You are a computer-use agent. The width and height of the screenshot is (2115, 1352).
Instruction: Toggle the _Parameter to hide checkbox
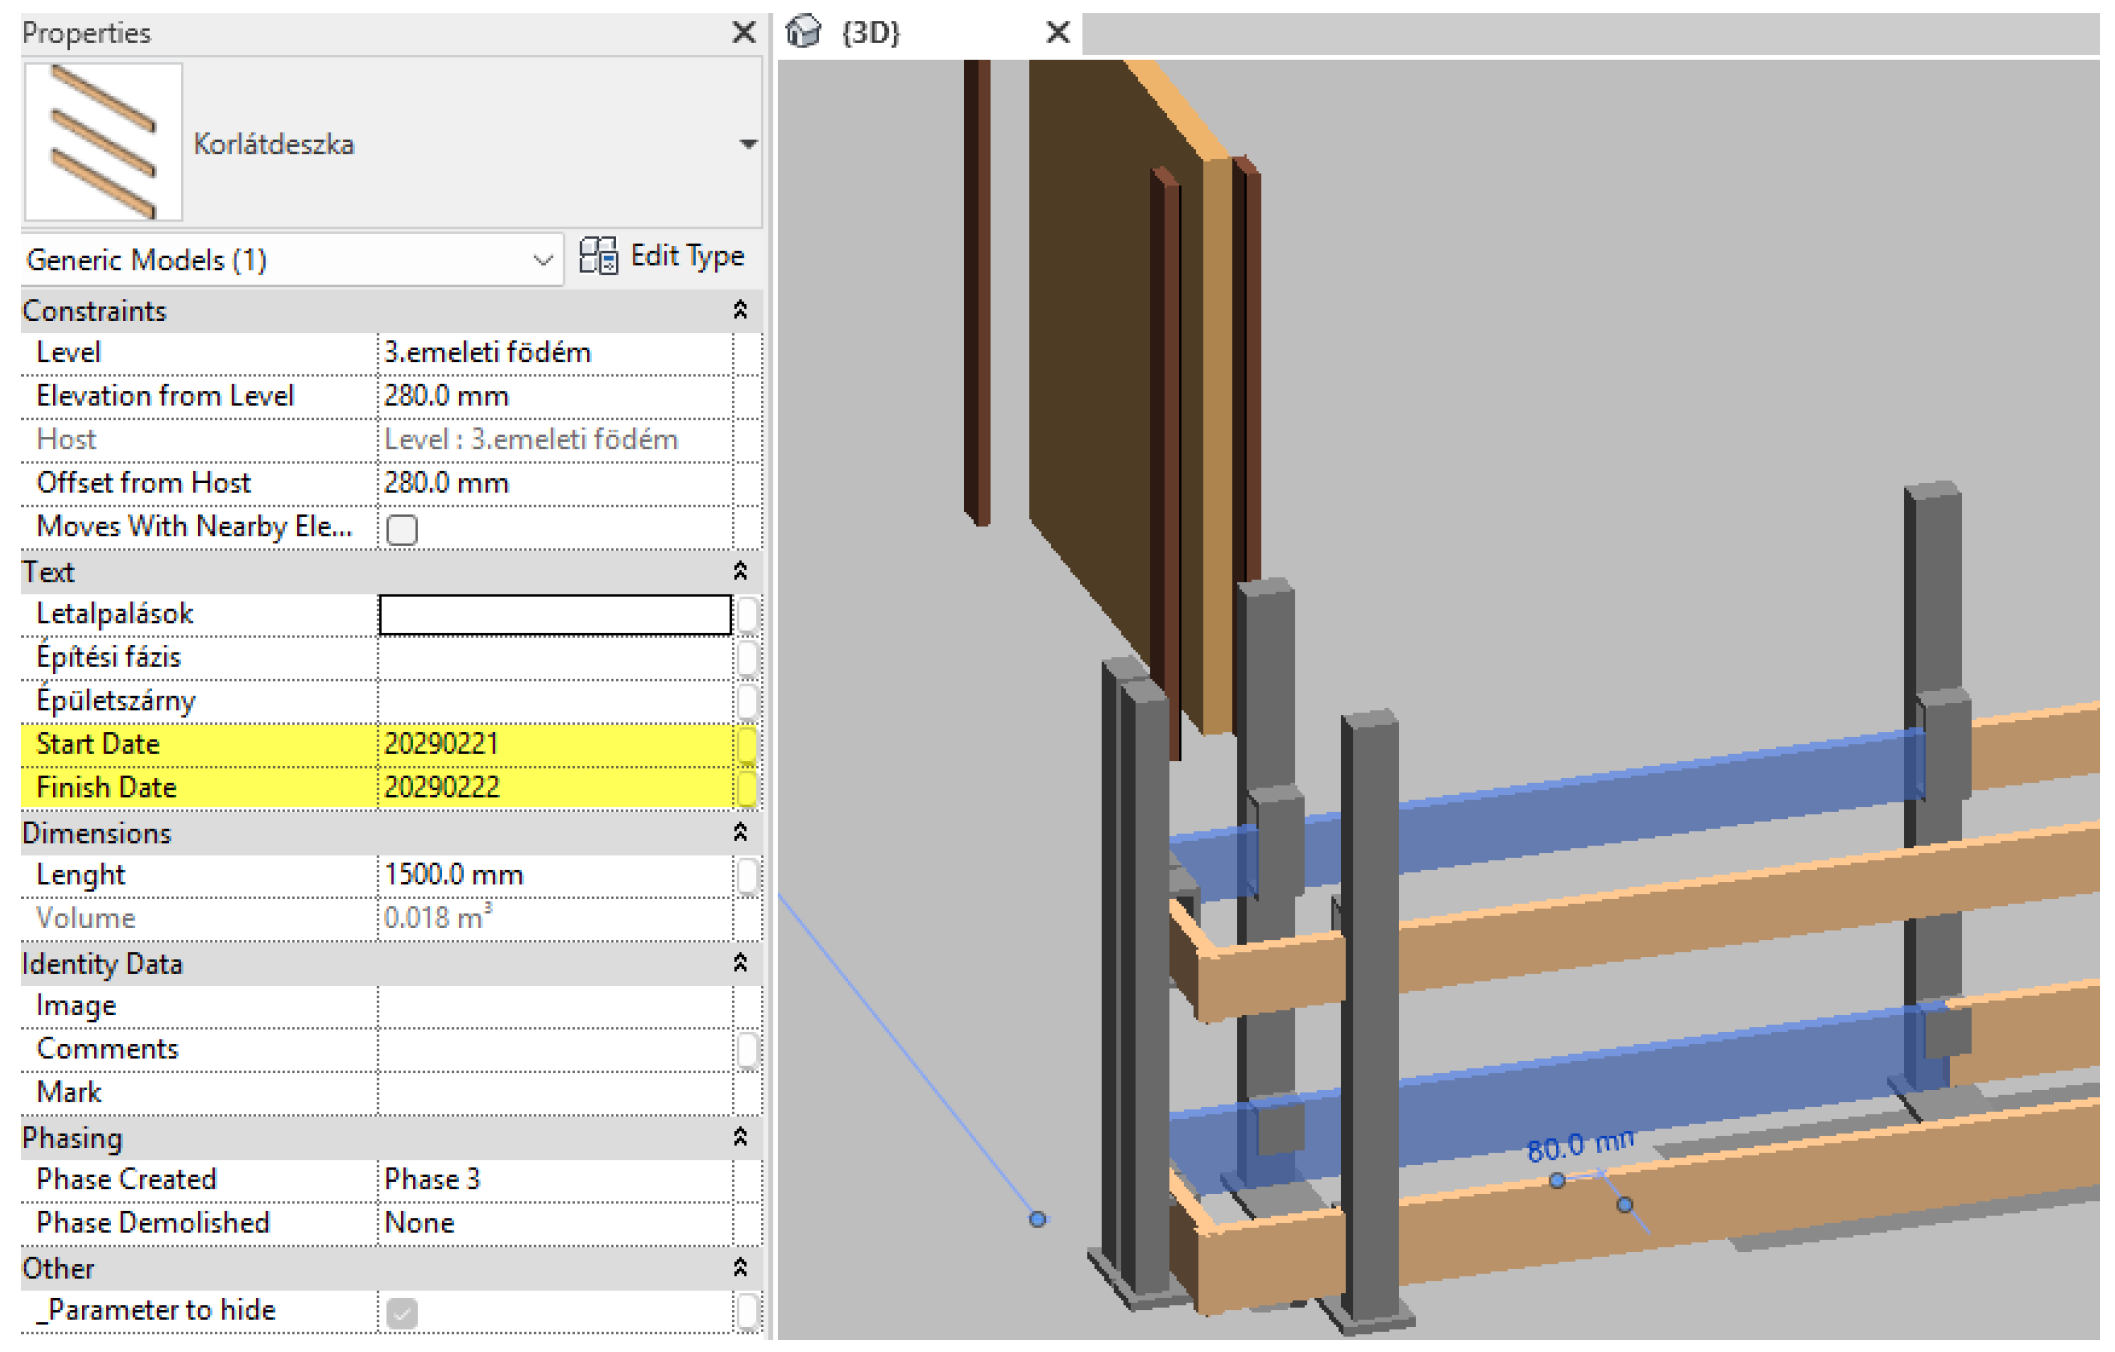point(402,1312)
